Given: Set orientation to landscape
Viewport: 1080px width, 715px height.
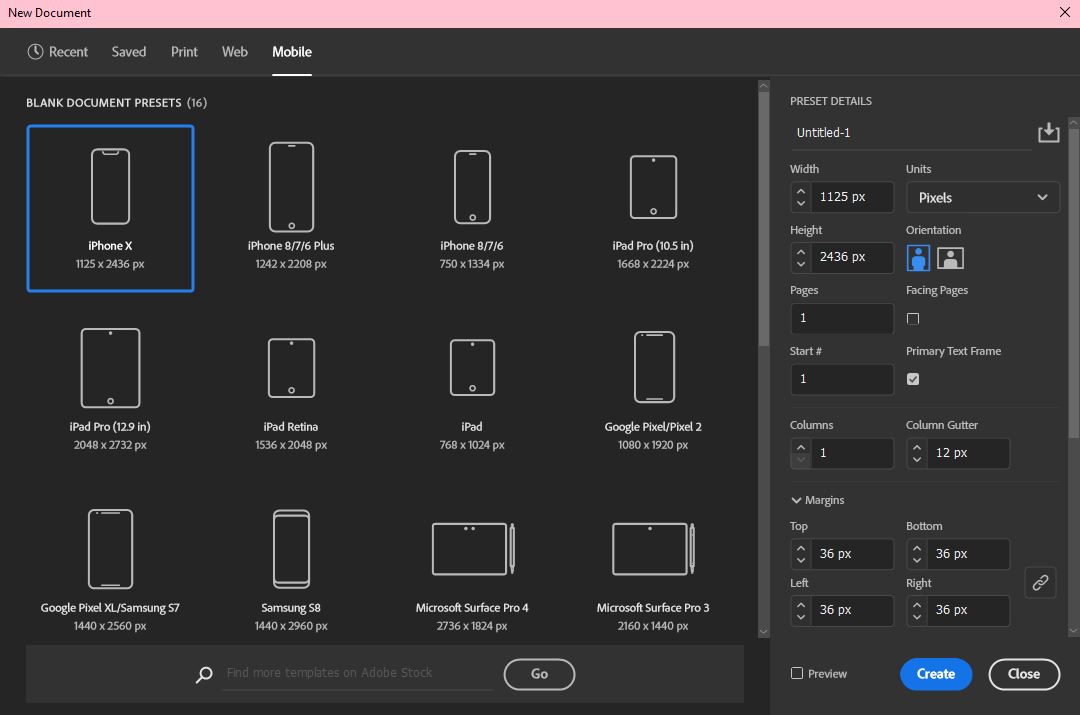Looking at the screenshot, I should point(951,258).
